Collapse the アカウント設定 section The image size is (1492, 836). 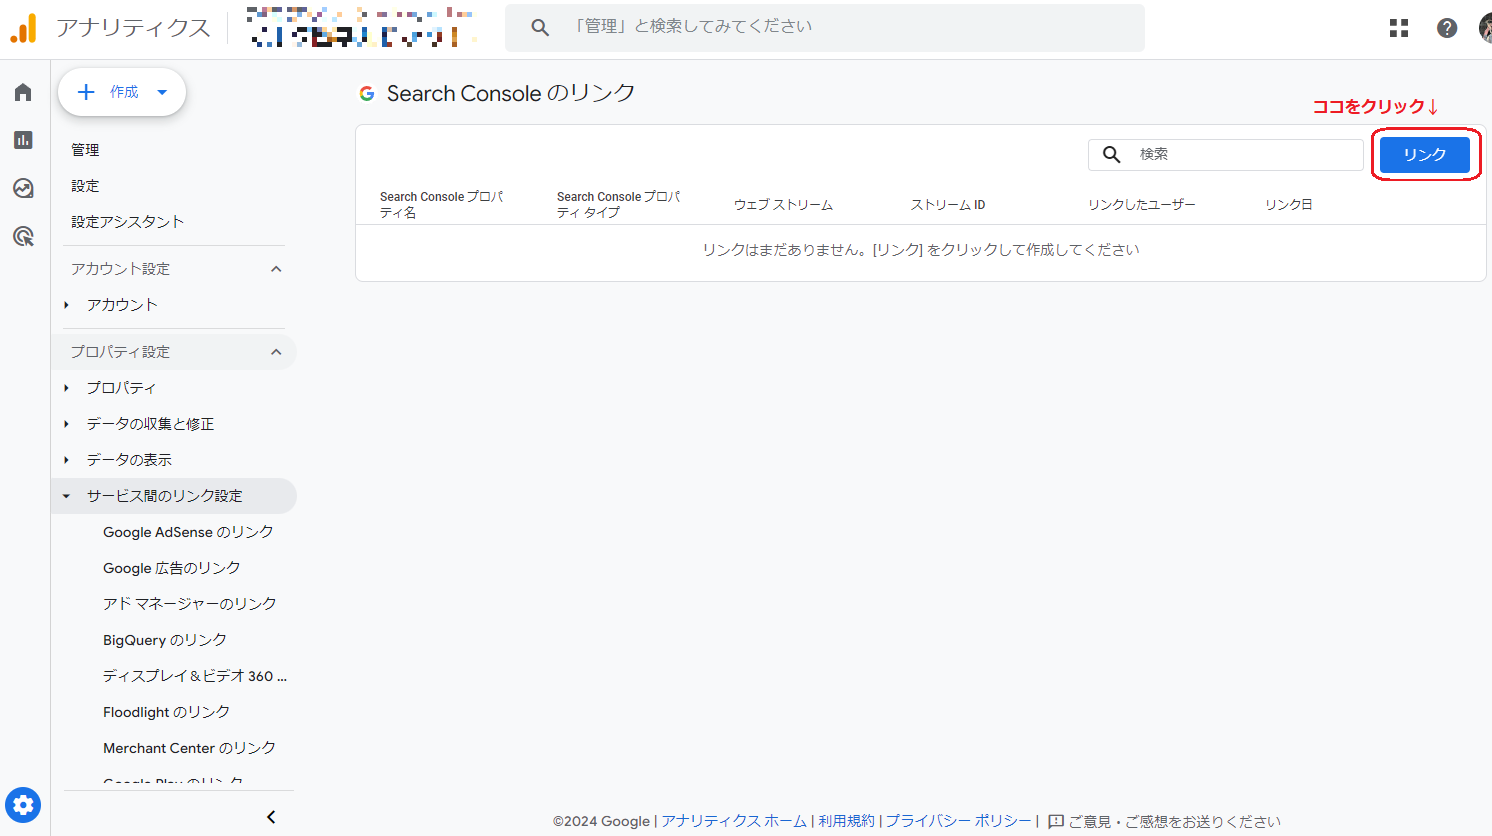click(277, 268)
